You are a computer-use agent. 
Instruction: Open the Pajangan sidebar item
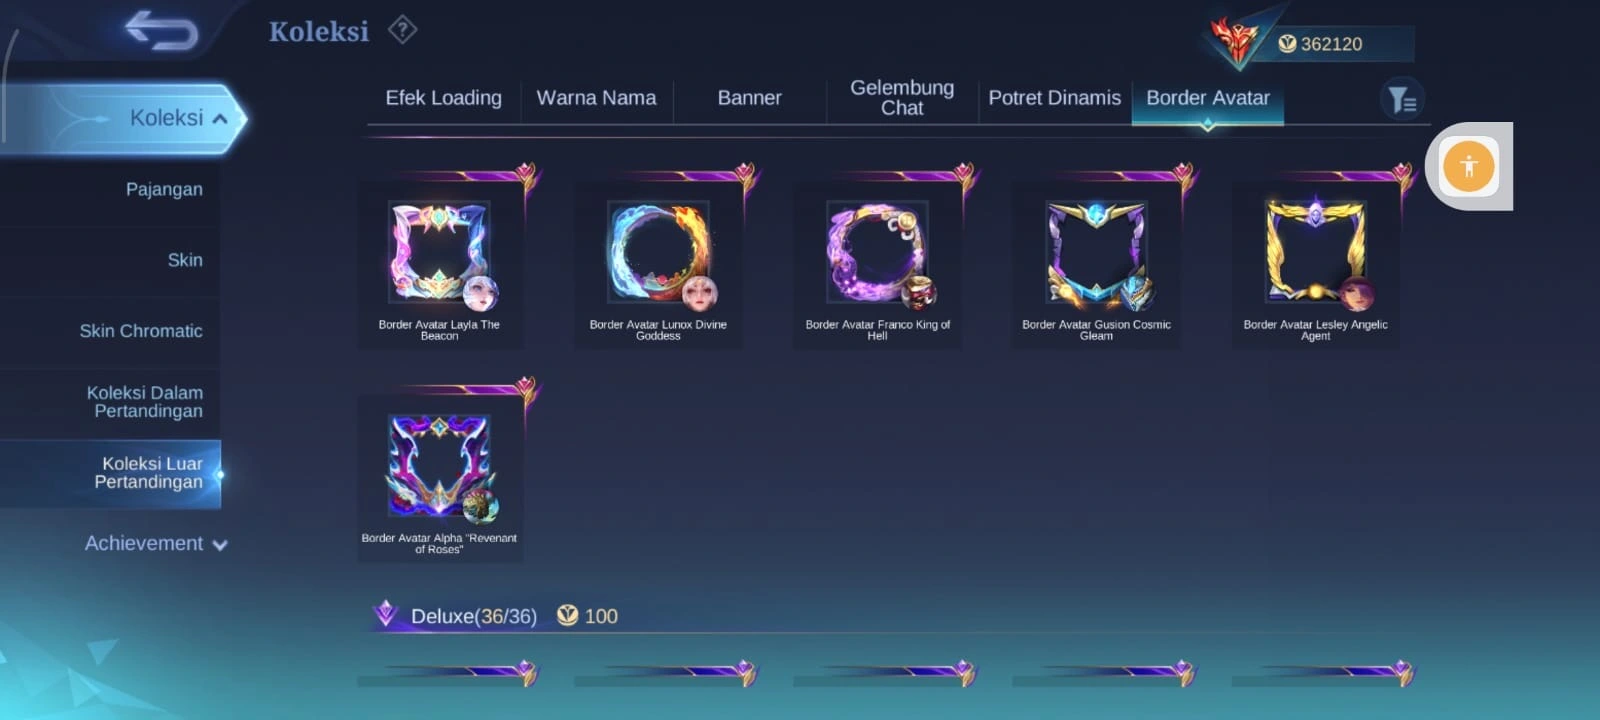[164, 189]
